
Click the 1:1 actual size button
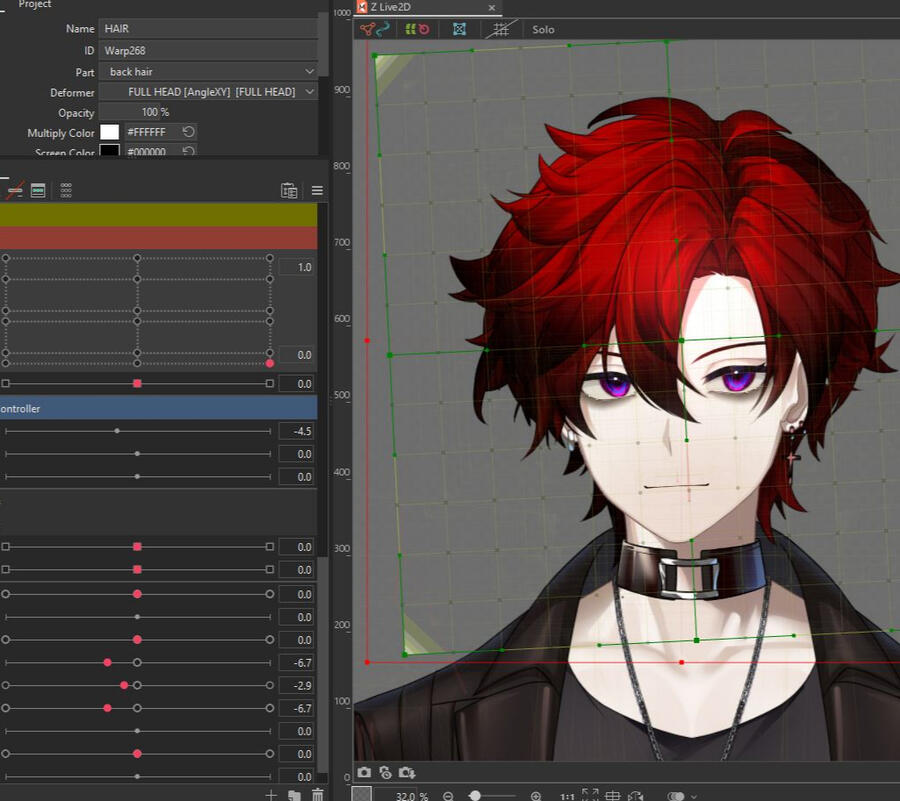coord(567,796)
